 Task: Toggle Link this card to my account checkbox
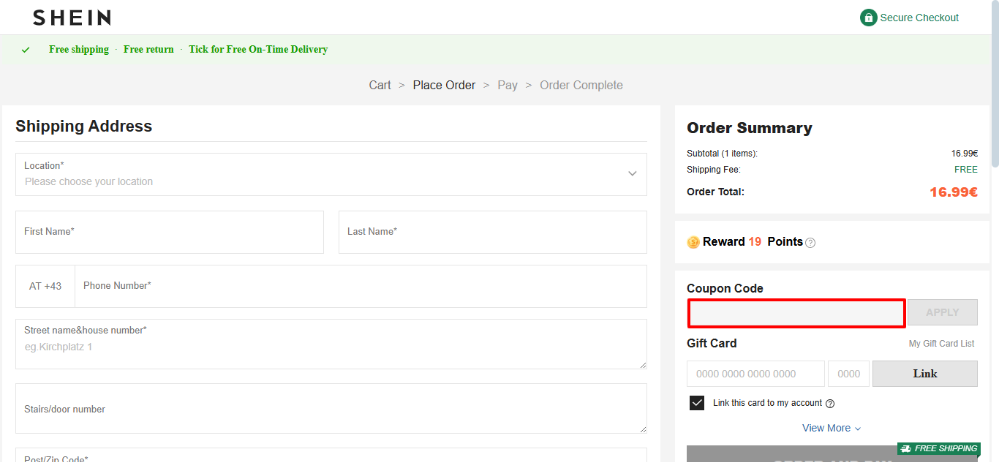coord(697,403)
